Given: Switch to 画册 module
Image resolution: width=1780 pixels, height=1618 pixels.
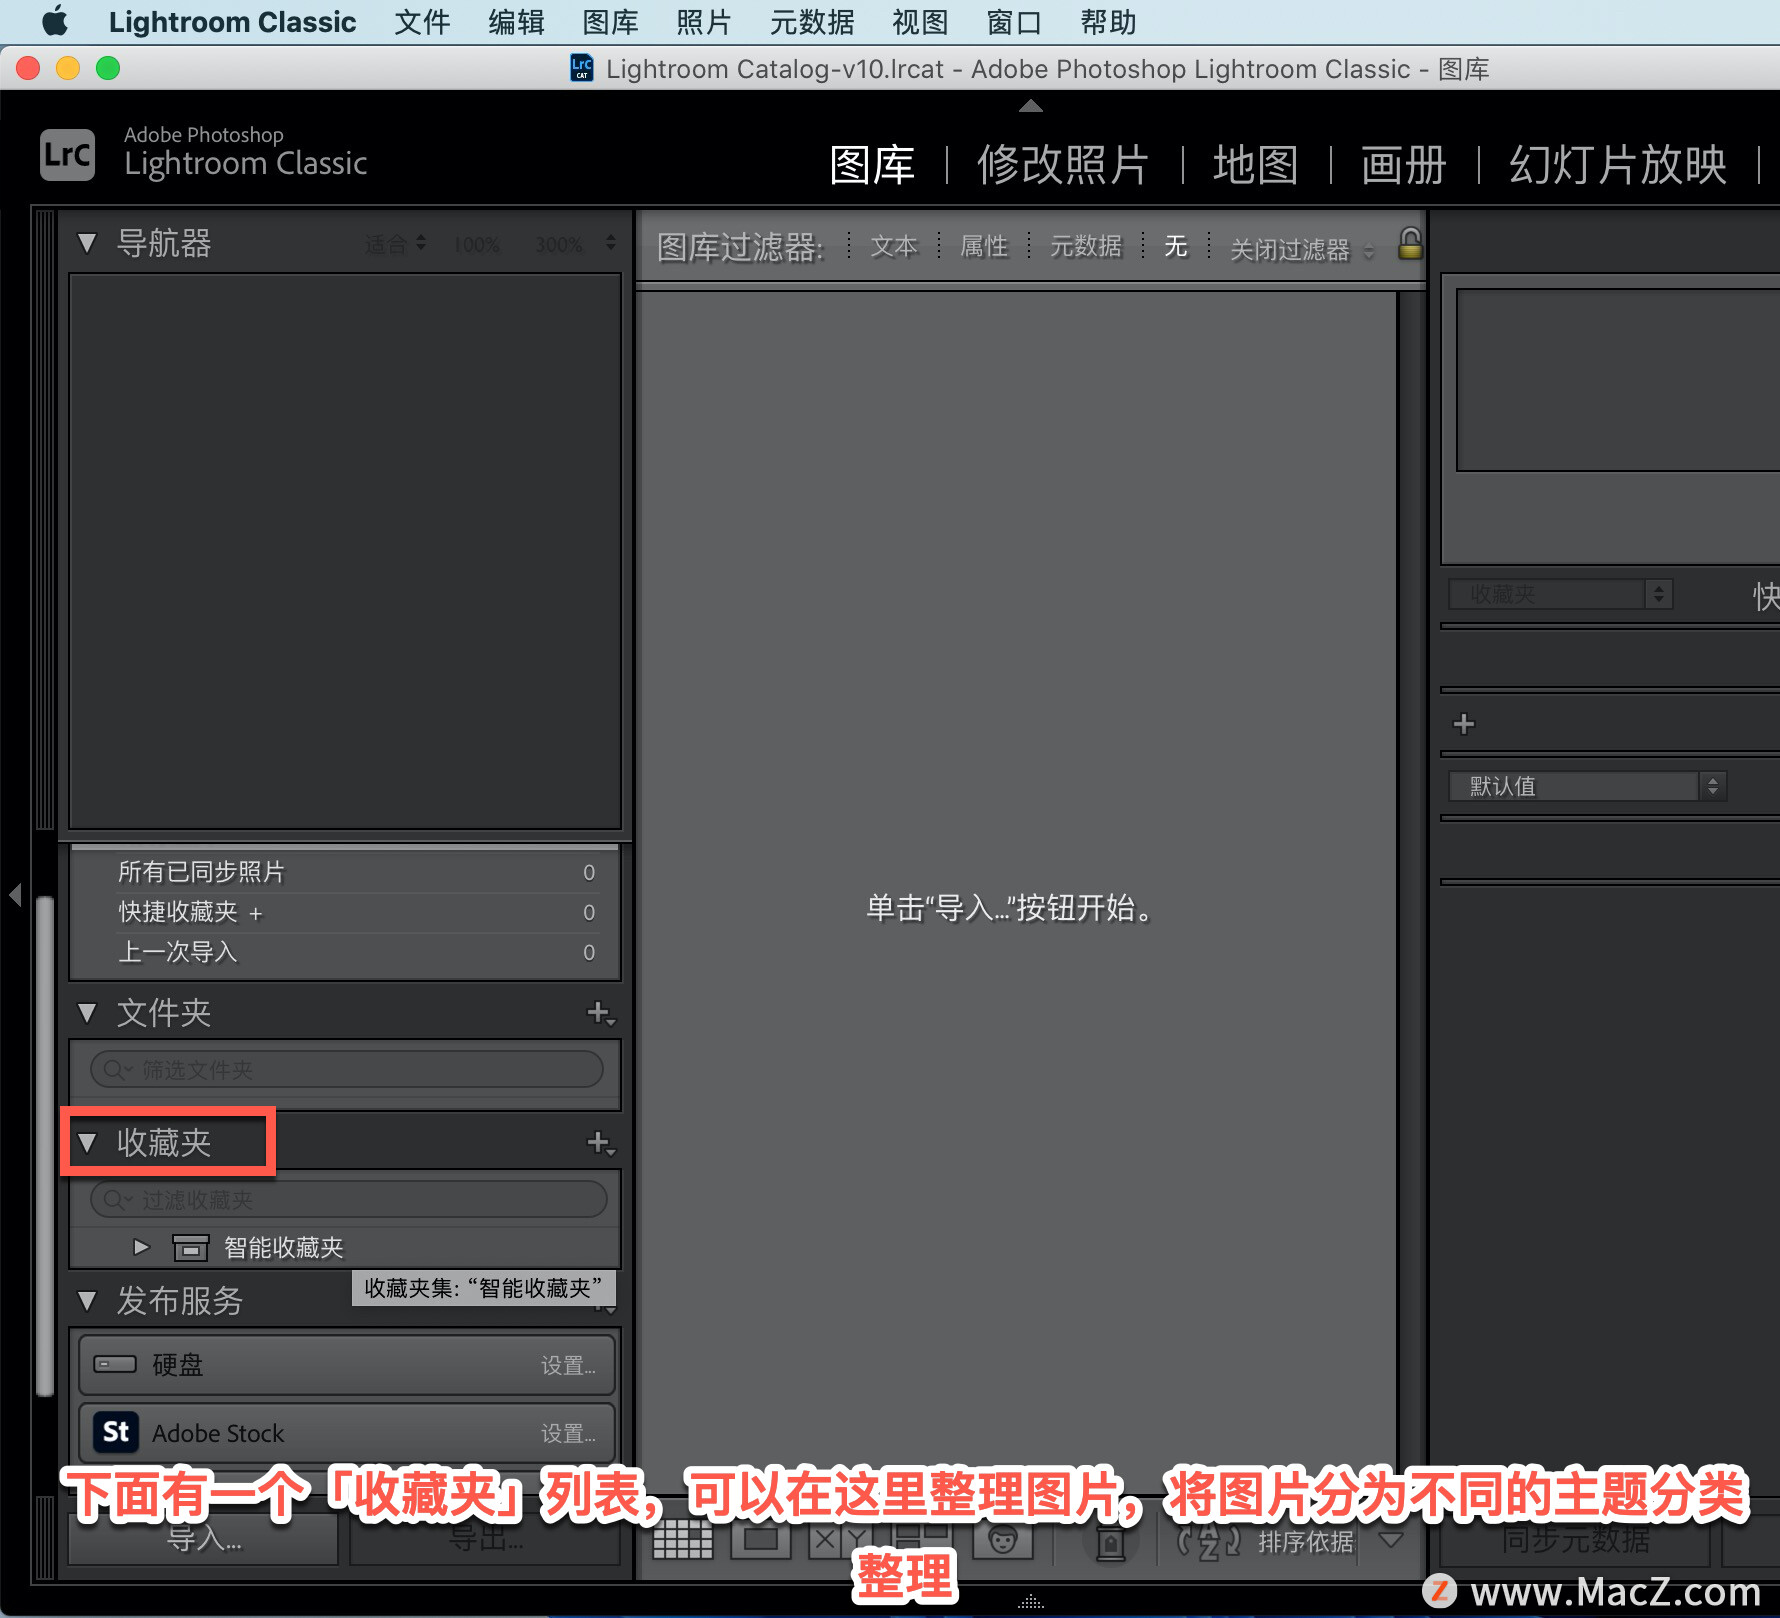Looking at the screenshot, I should pyautogui.click(x=1404, y=165).
